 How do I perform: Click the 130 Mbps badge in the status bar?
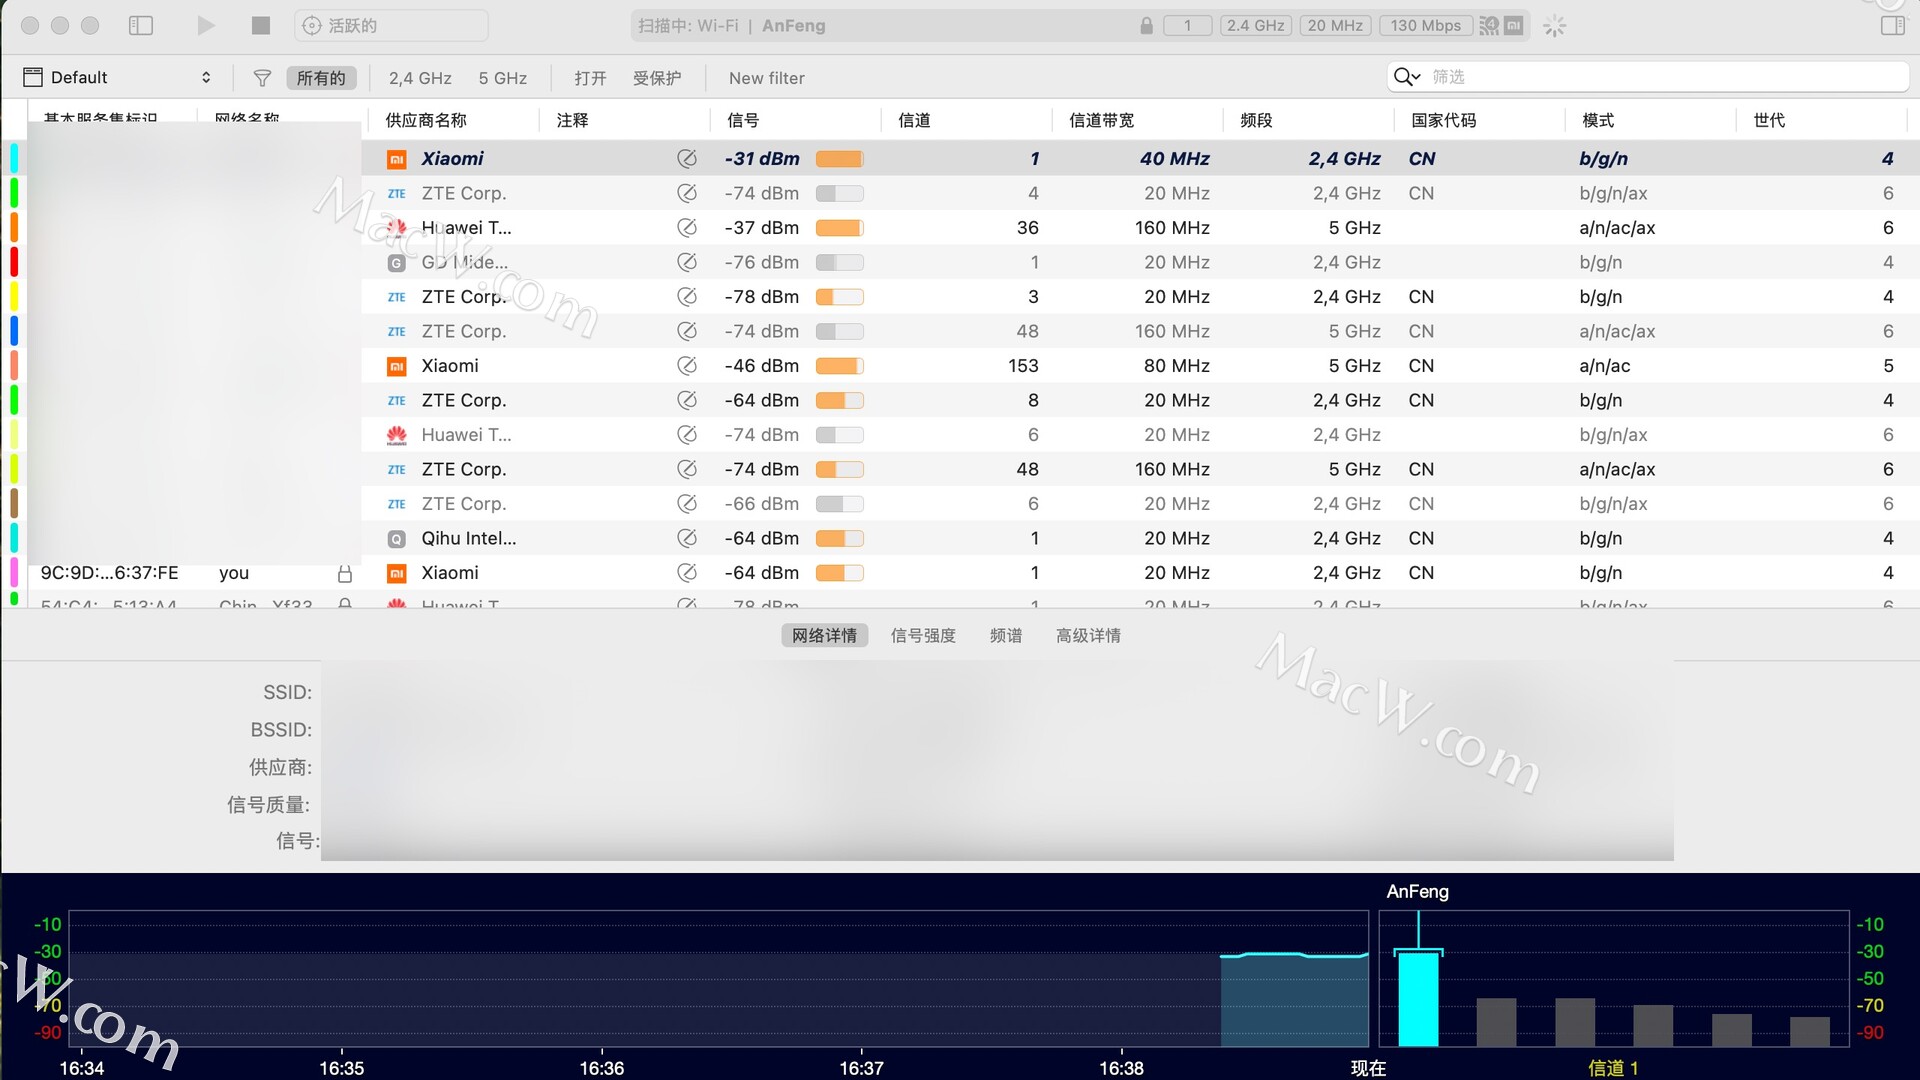(x=1425, y=25)
